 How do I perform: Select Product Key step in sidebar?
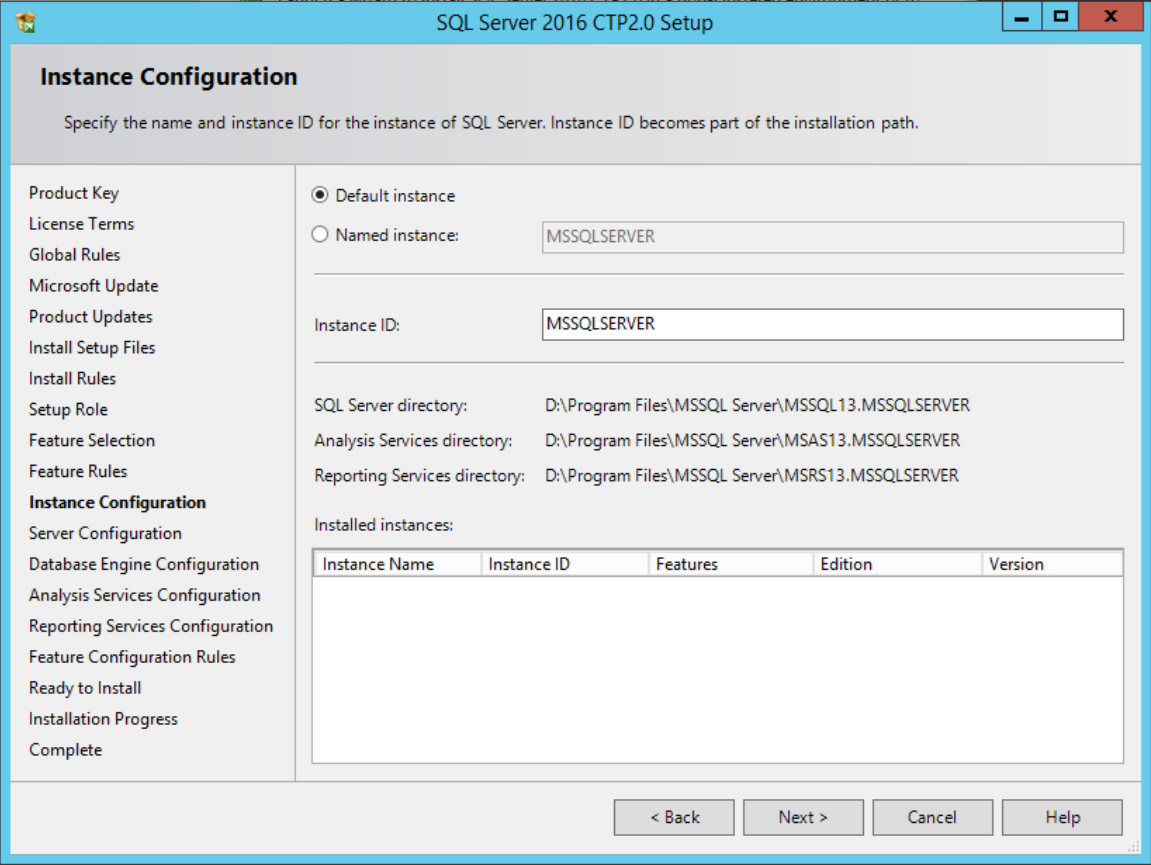tap(73, 193)
